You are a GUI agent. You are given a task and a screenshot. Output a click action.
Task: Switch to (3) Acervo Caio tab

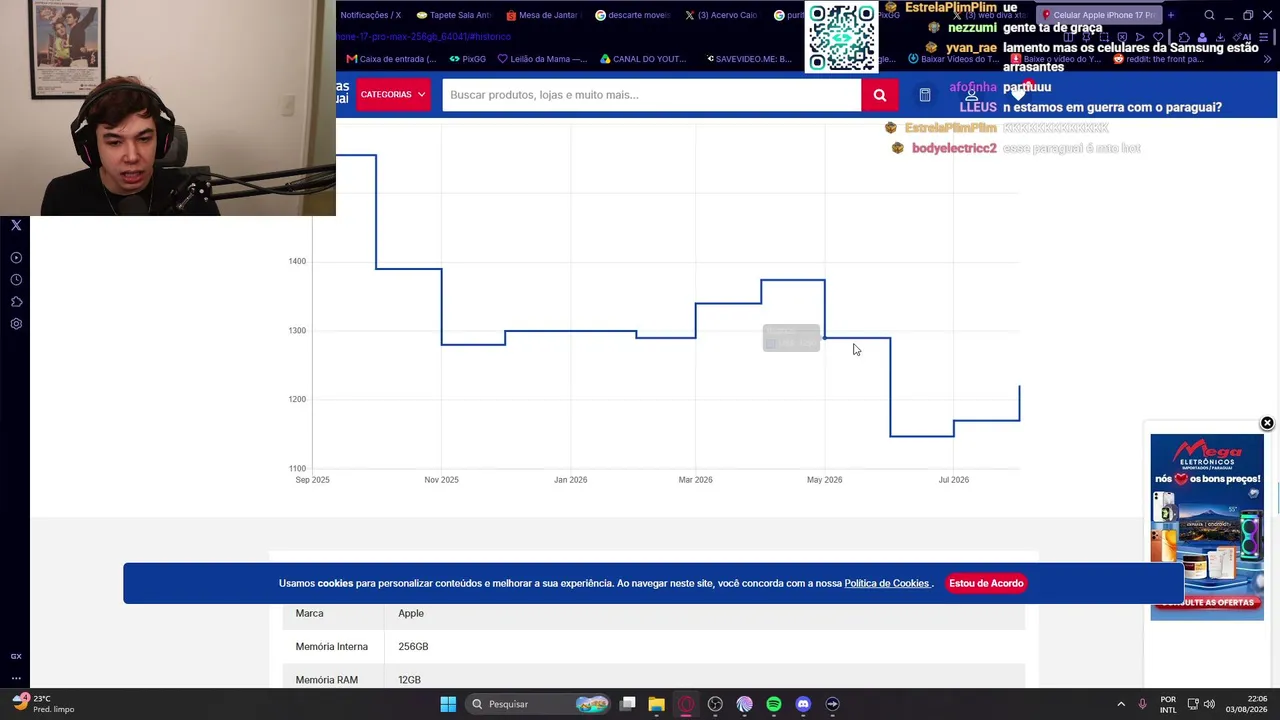[721, 15]
